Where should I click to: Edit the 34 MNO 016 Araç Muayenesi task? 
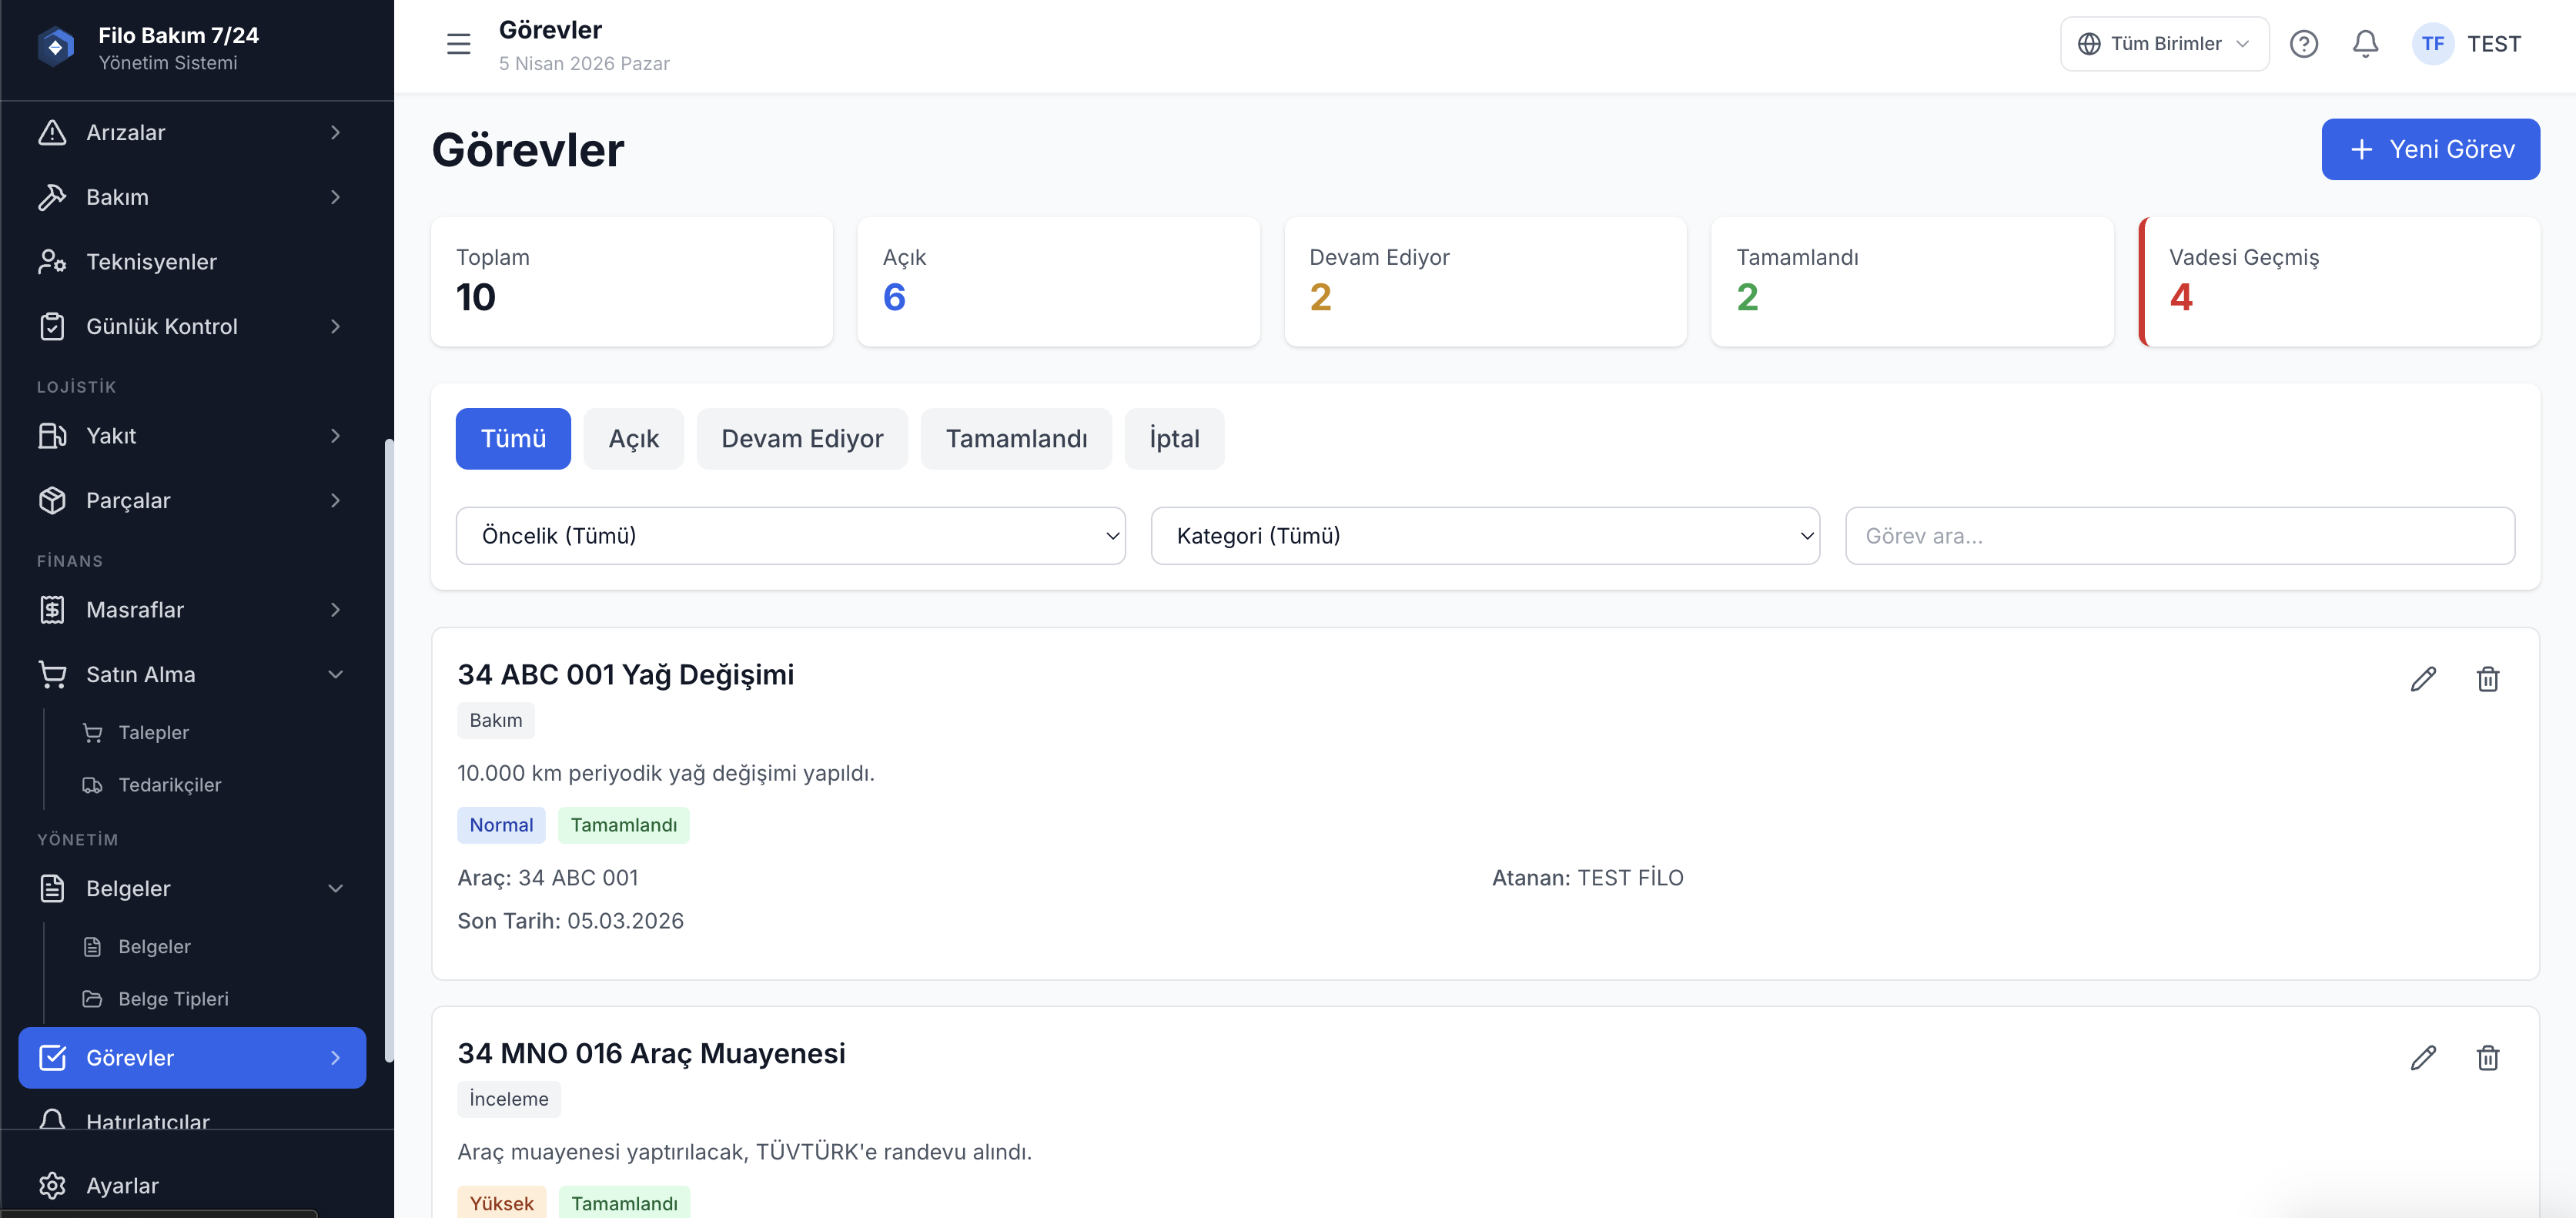[x=2423, y=1058]
